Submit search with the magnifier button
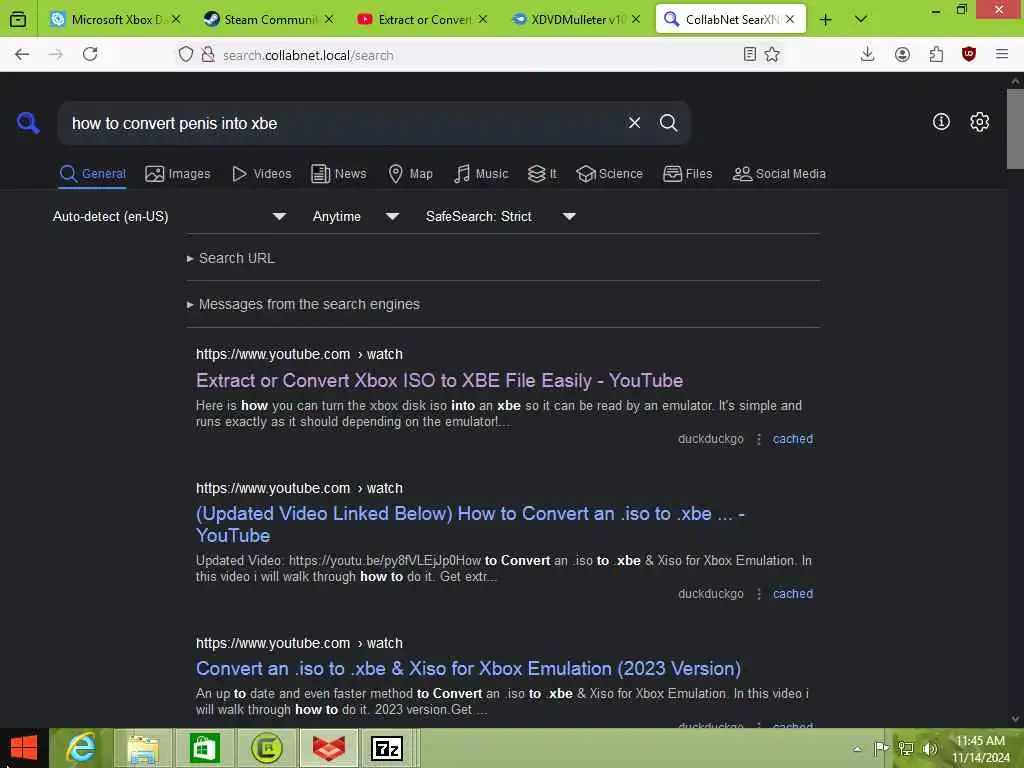This screenshot has width=1024, height=768. coord(668,122)
